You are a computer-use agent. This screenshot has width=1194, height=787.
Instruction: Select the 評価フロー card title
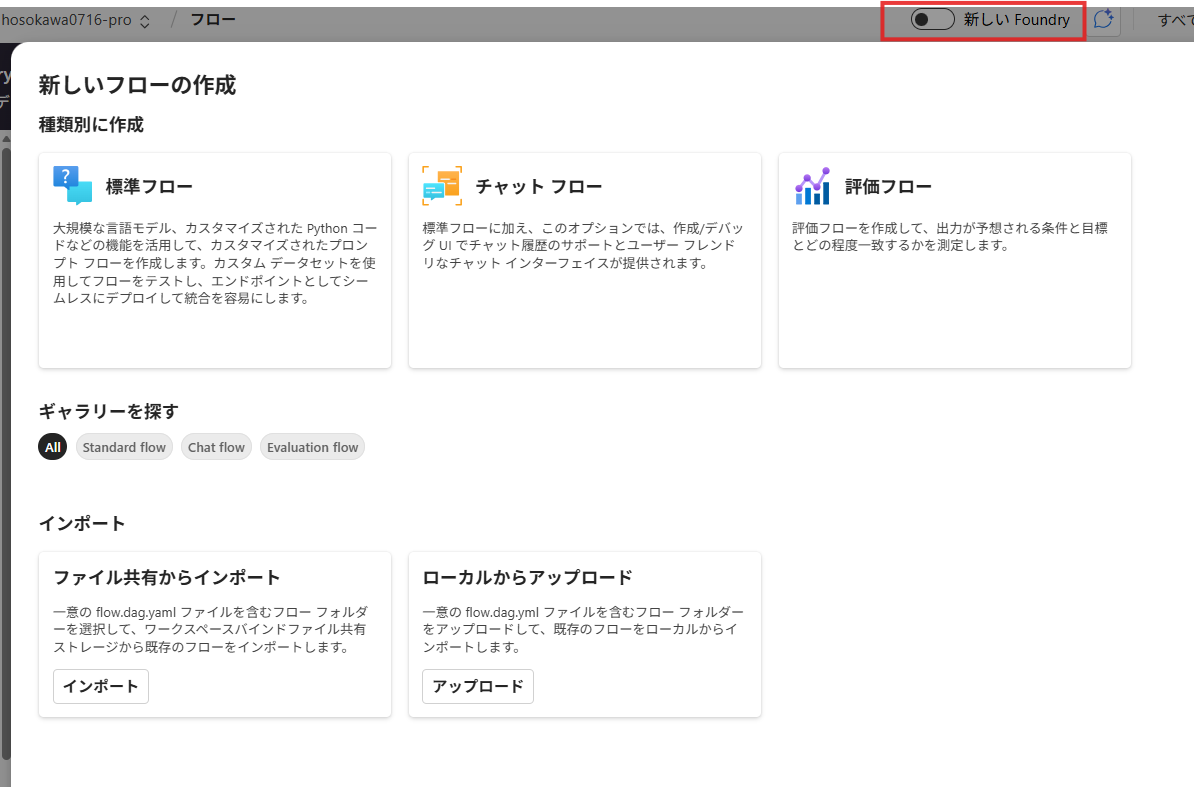coord(889,186)
